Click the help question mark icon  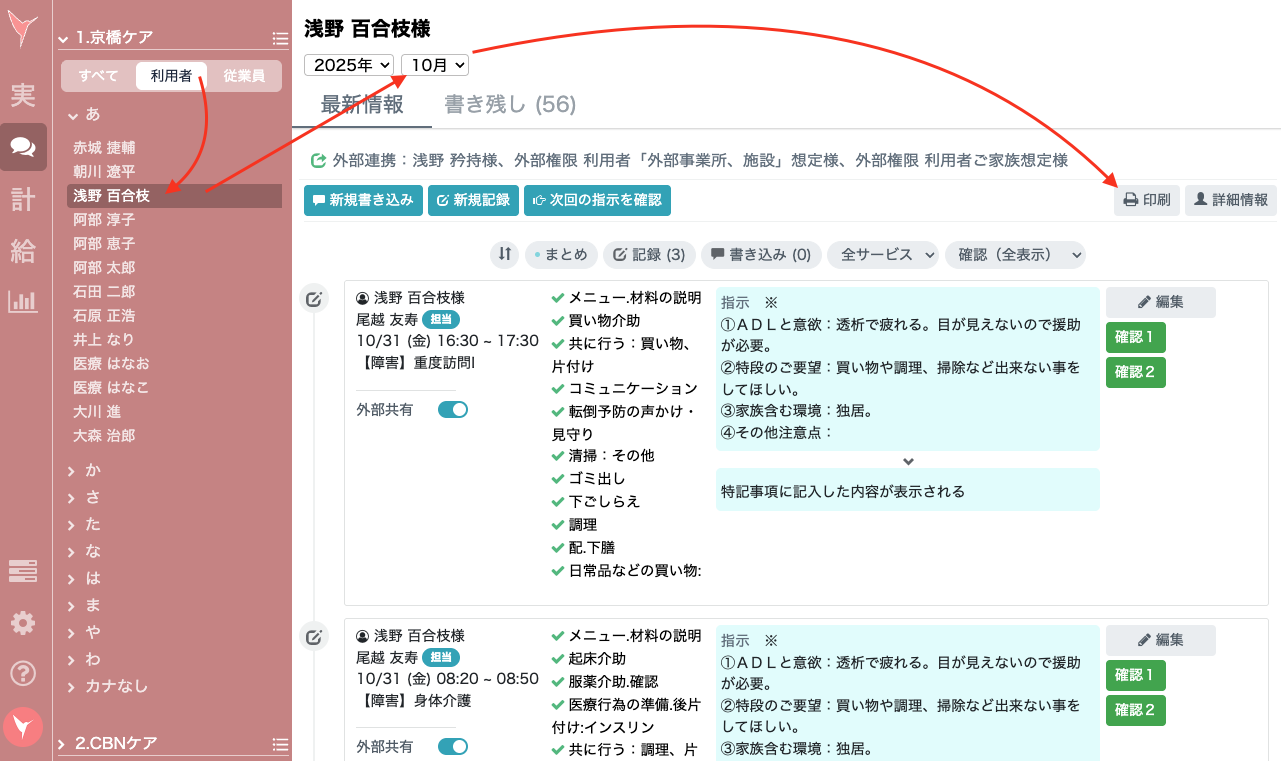click(23, 674)
